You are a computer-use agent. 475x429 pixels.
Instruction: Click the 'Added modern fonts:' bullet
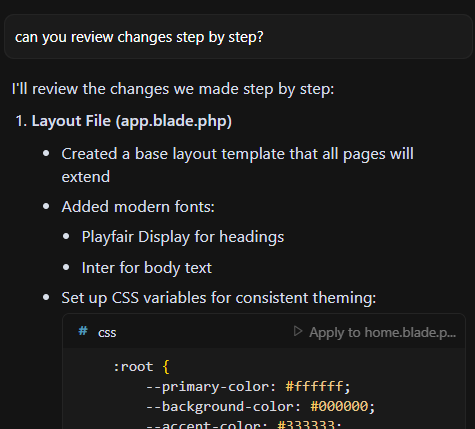138,207
